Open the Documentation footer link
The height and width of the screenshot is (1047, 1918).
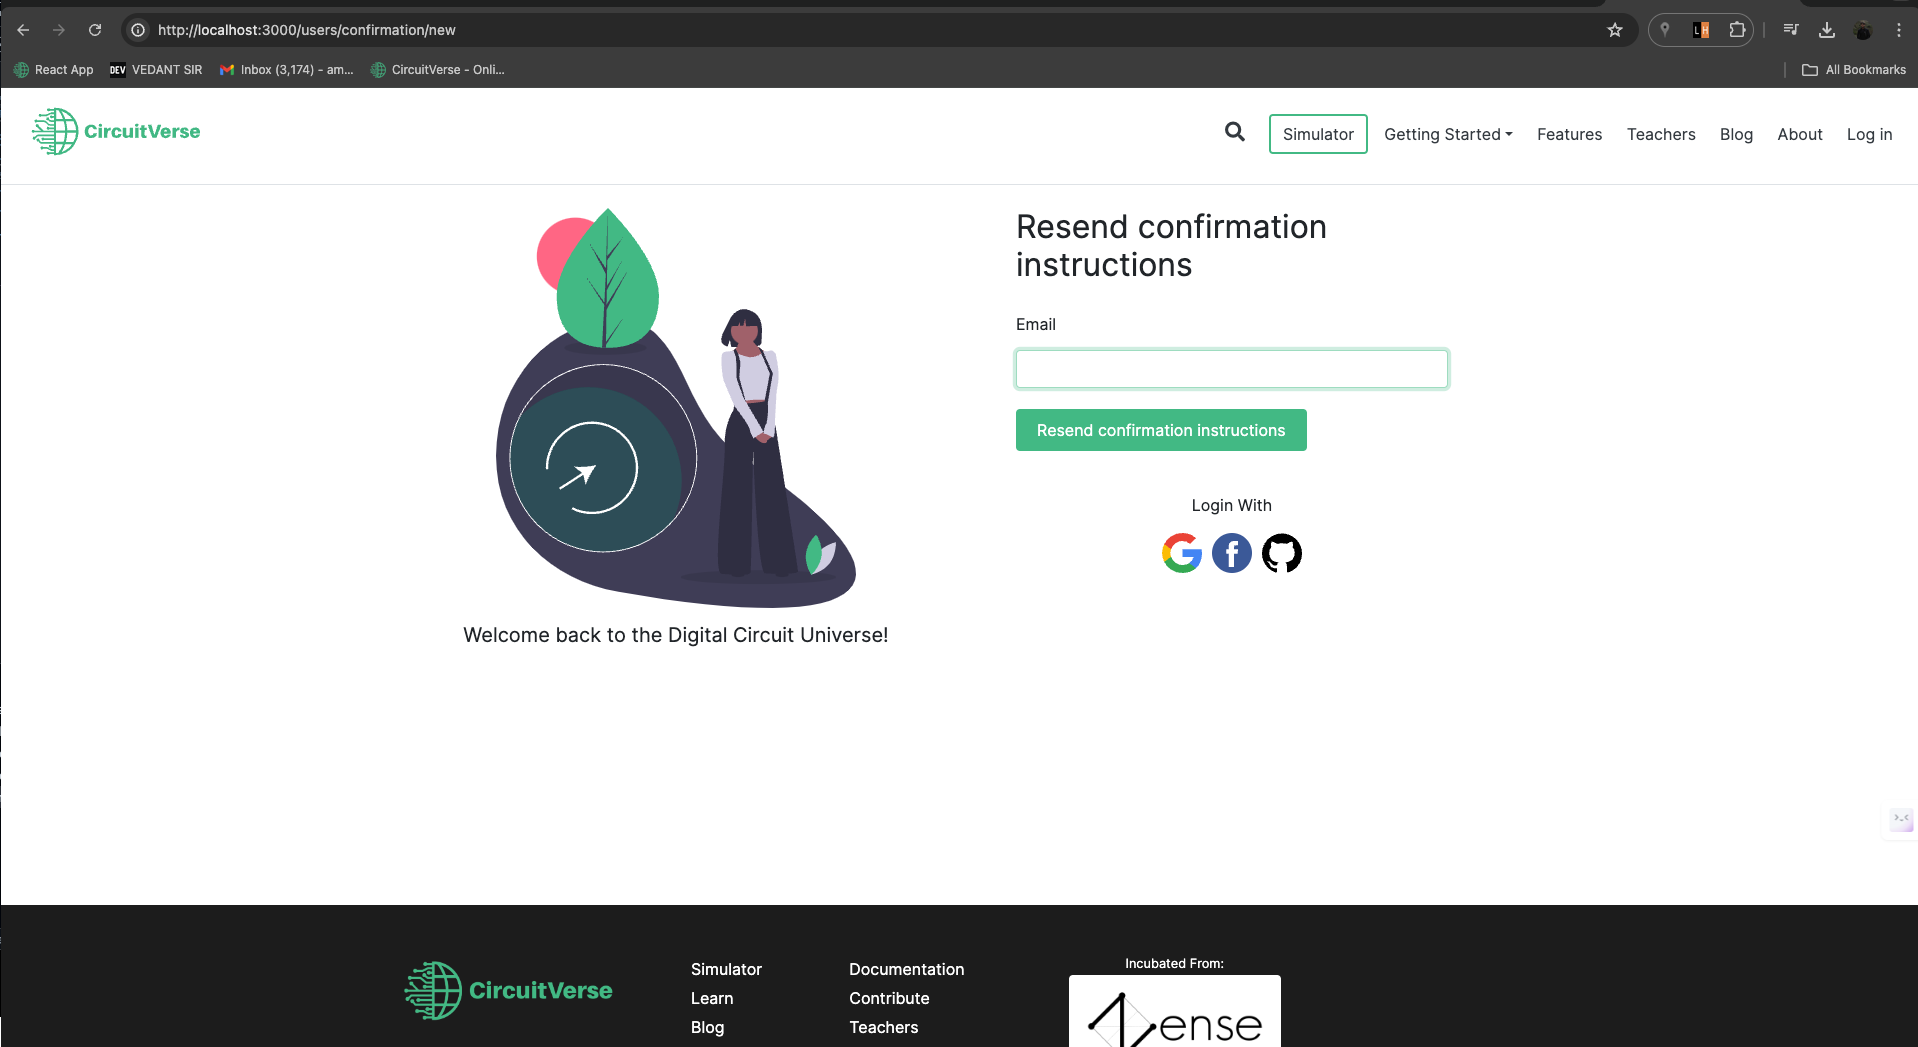pyautogui.click(x=906, y=969)
